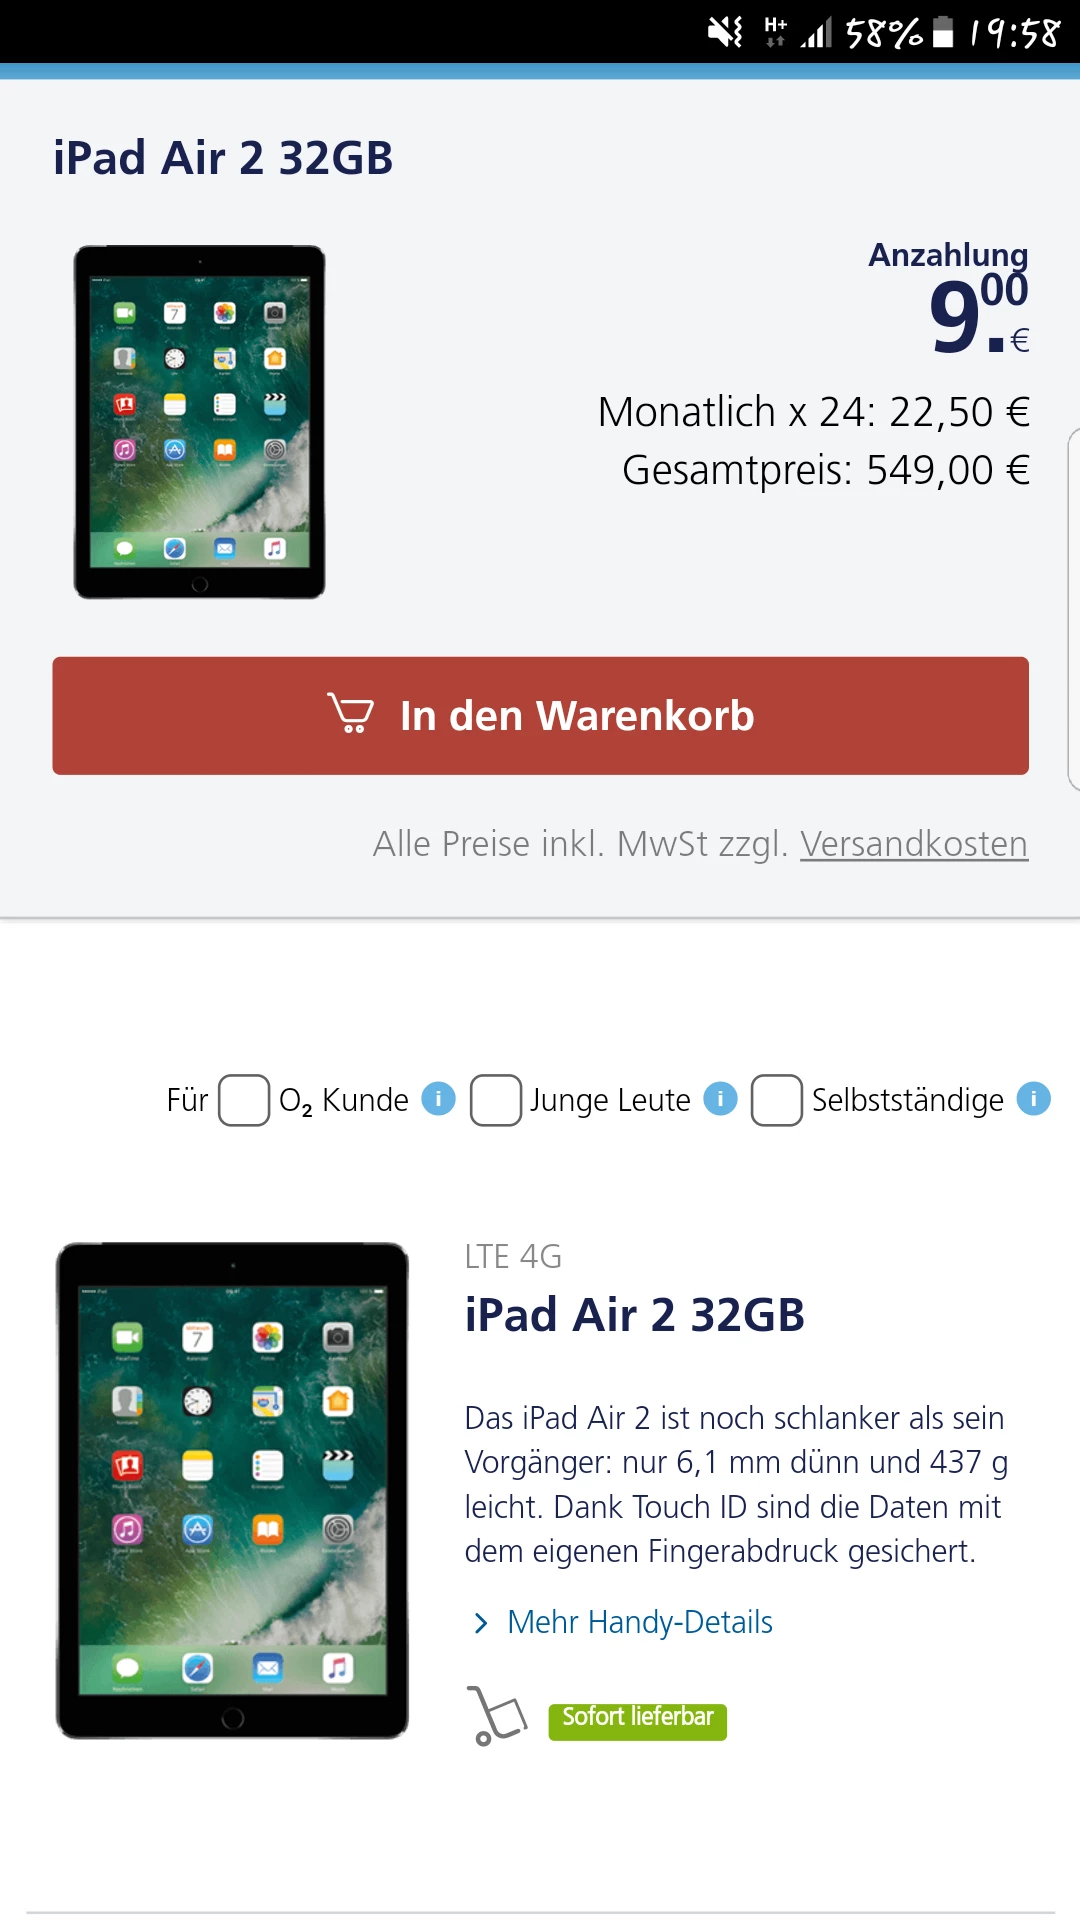
Task: Expand Mehr Handy-Details chevron
Action: 481,1623
